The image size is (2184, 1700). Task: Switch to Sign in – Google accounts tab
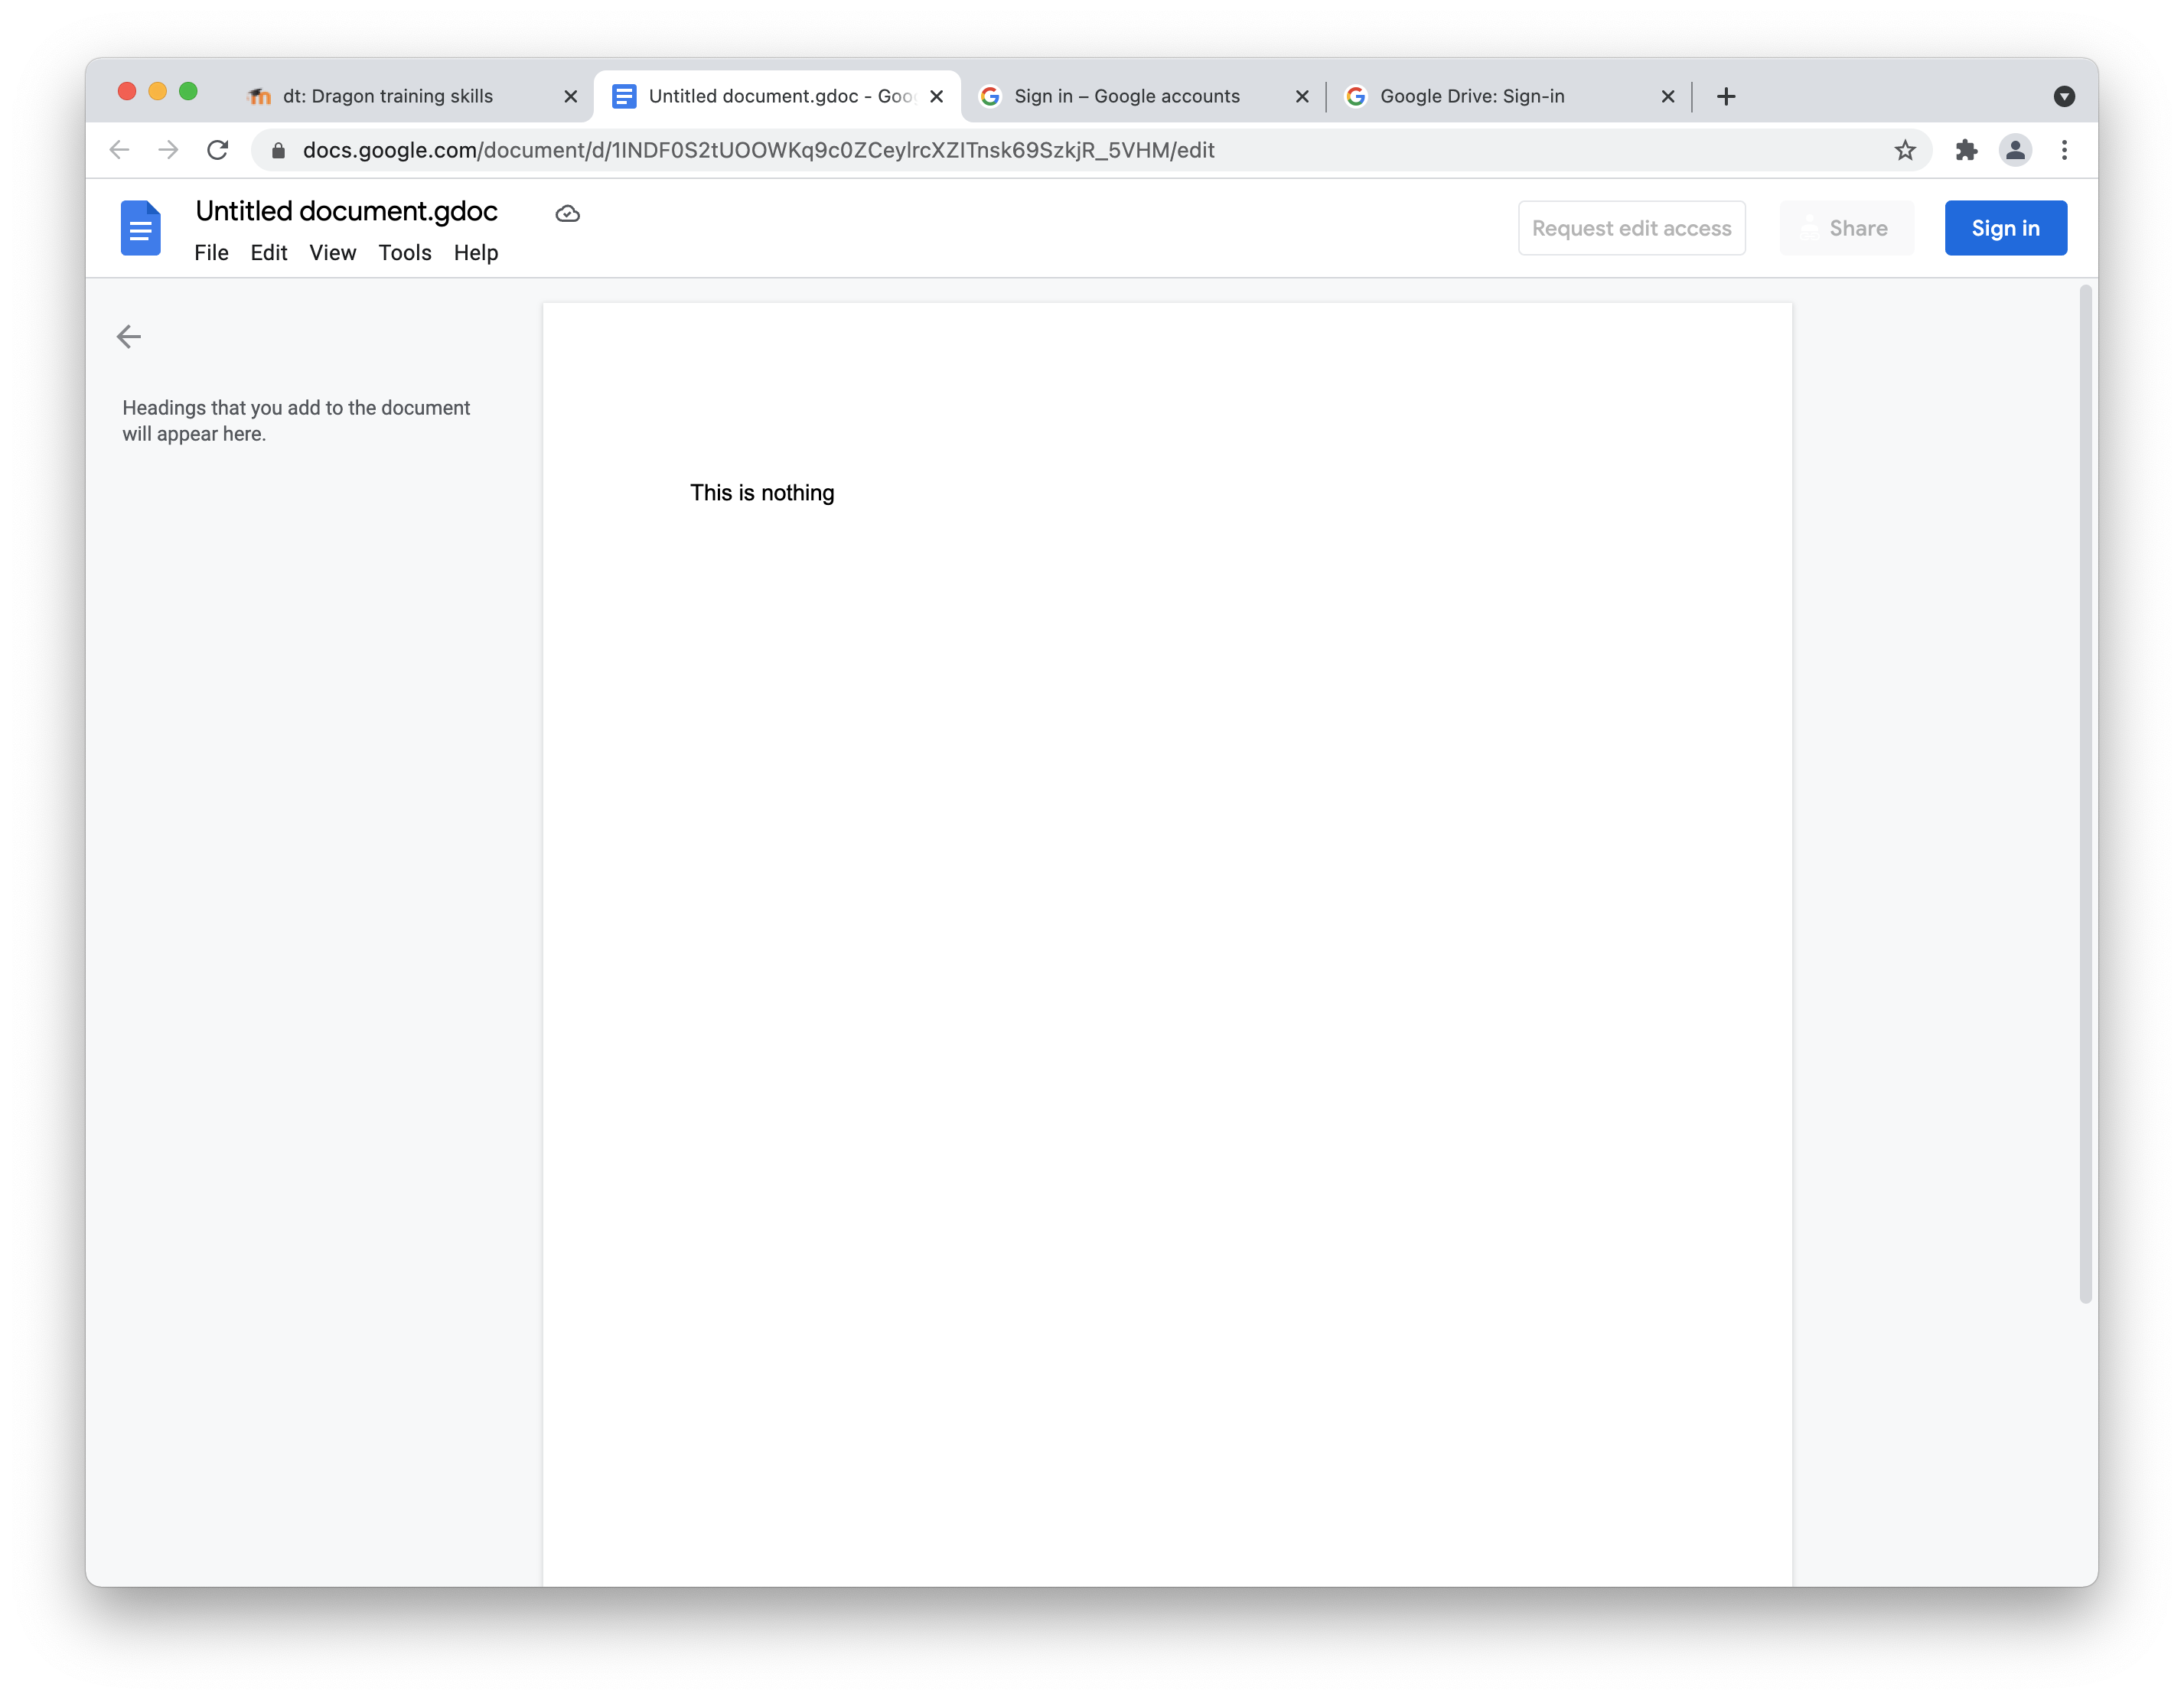(x=1143, y=96)
